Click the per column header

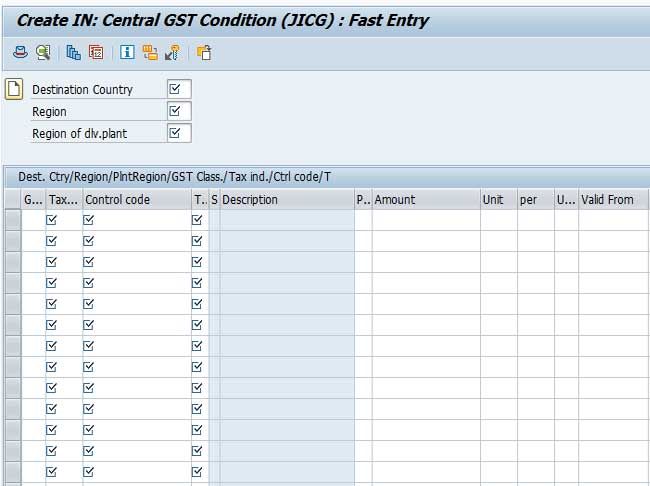coord(536,199)
